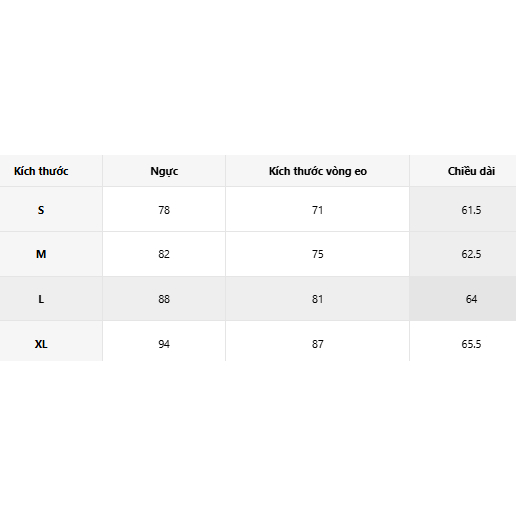
Task: Select the L size row label
Action: tap(41, 299)
